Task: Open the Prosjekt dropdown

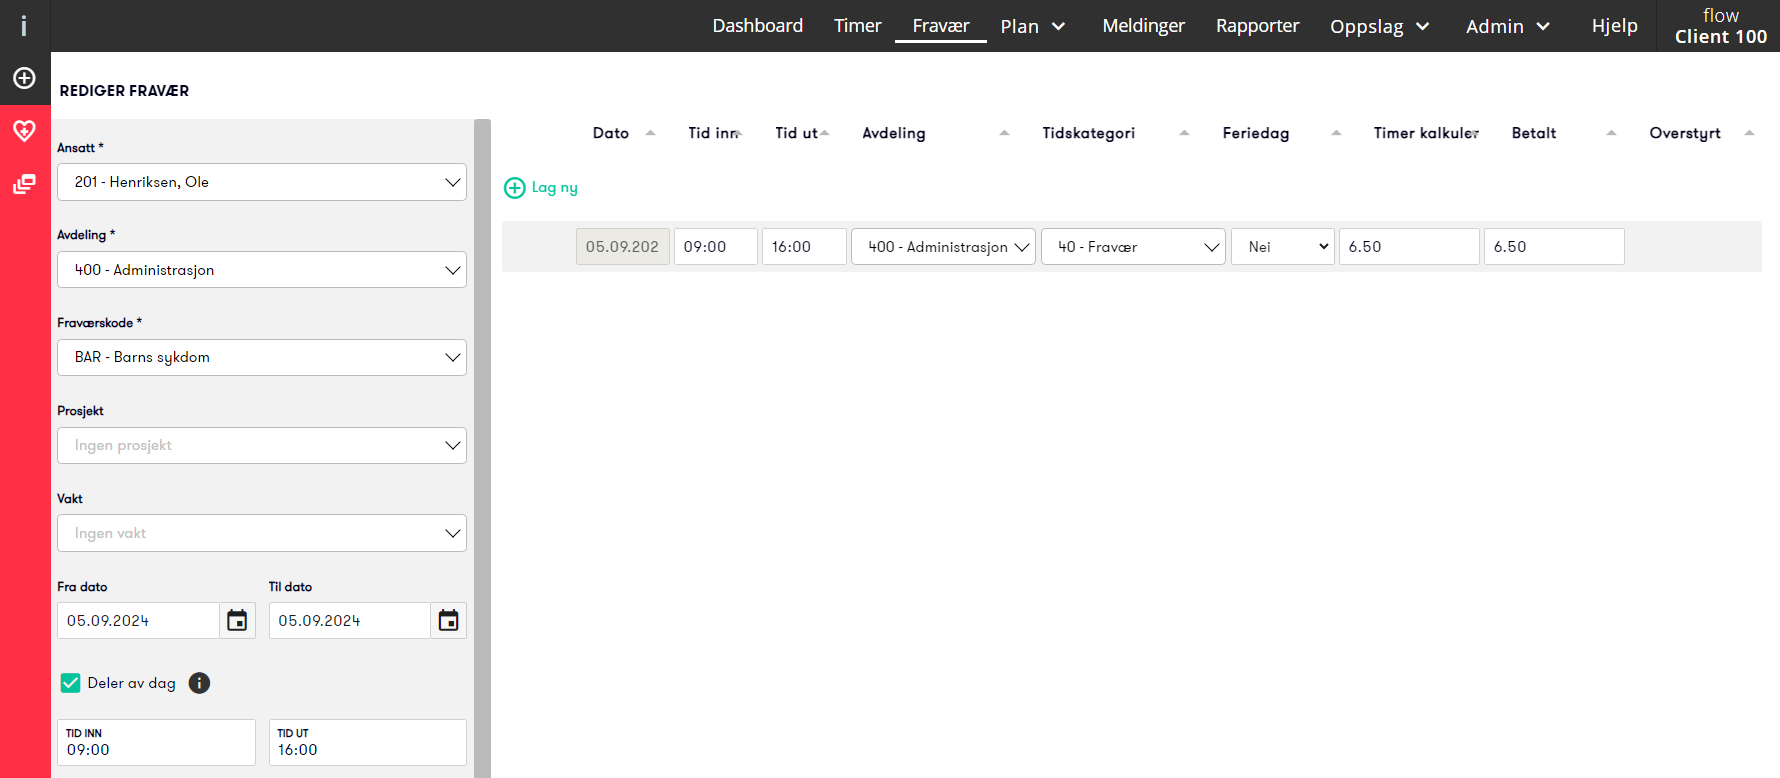Action: 262,445
